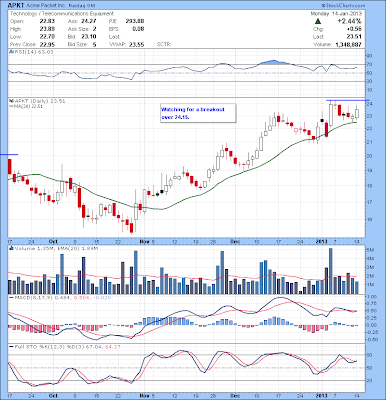Image resolution: width=386 pixels, height=400 pixels.
Task: Click the '2013' label on the price date axis
Action: pos(322,241)
